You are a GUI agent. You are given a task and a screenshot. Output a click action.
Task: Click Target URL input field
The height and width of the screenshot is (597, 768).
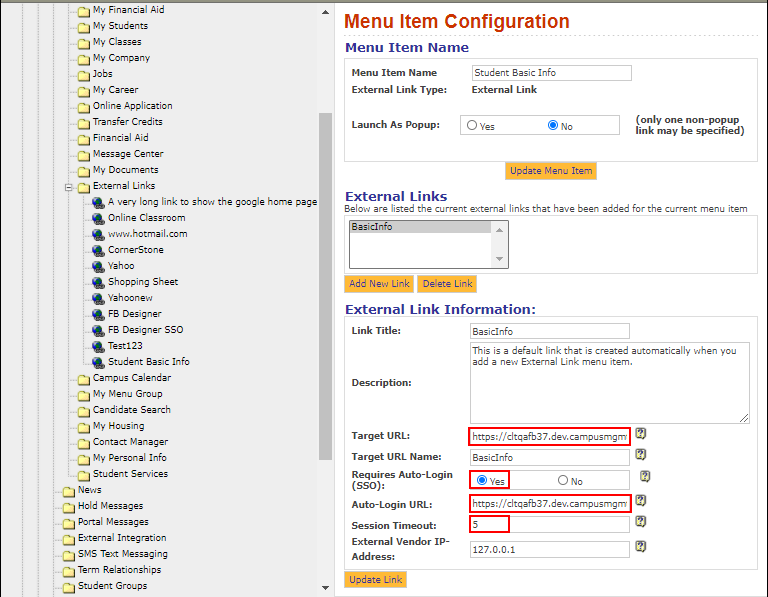550,436
